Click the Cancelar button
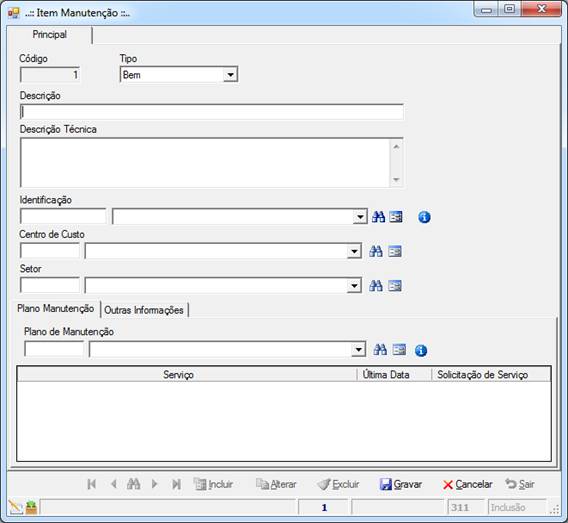The image size is (568, 523). tap(467, 484)
